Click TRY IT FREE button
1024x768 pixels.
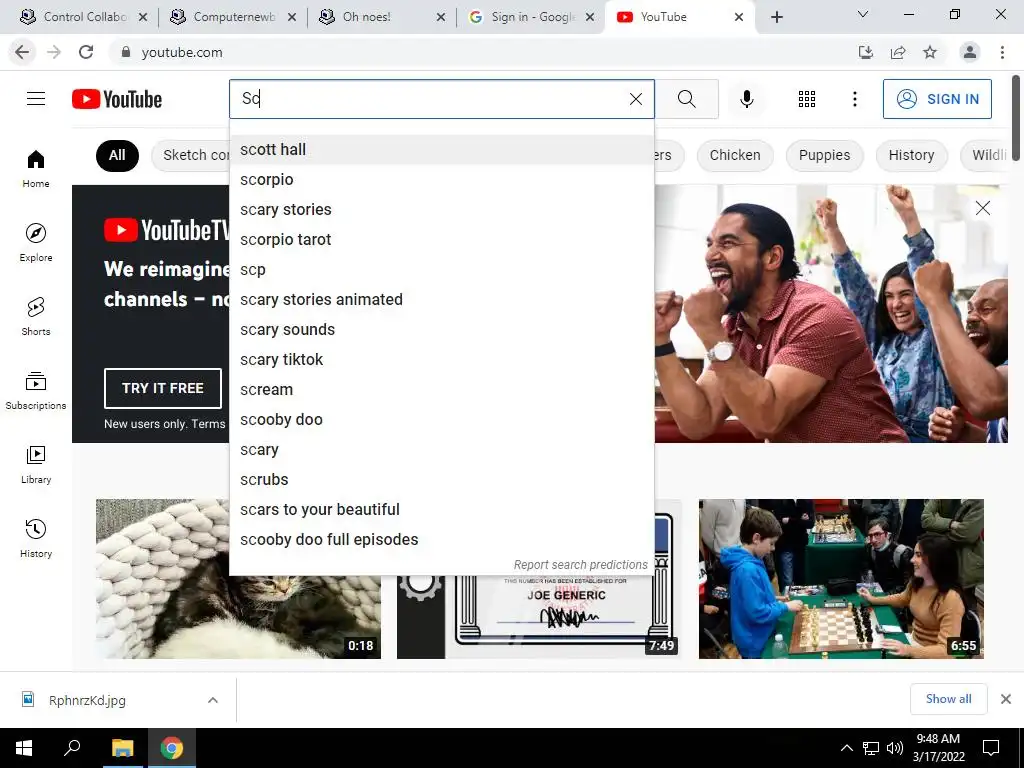point(163,389)
